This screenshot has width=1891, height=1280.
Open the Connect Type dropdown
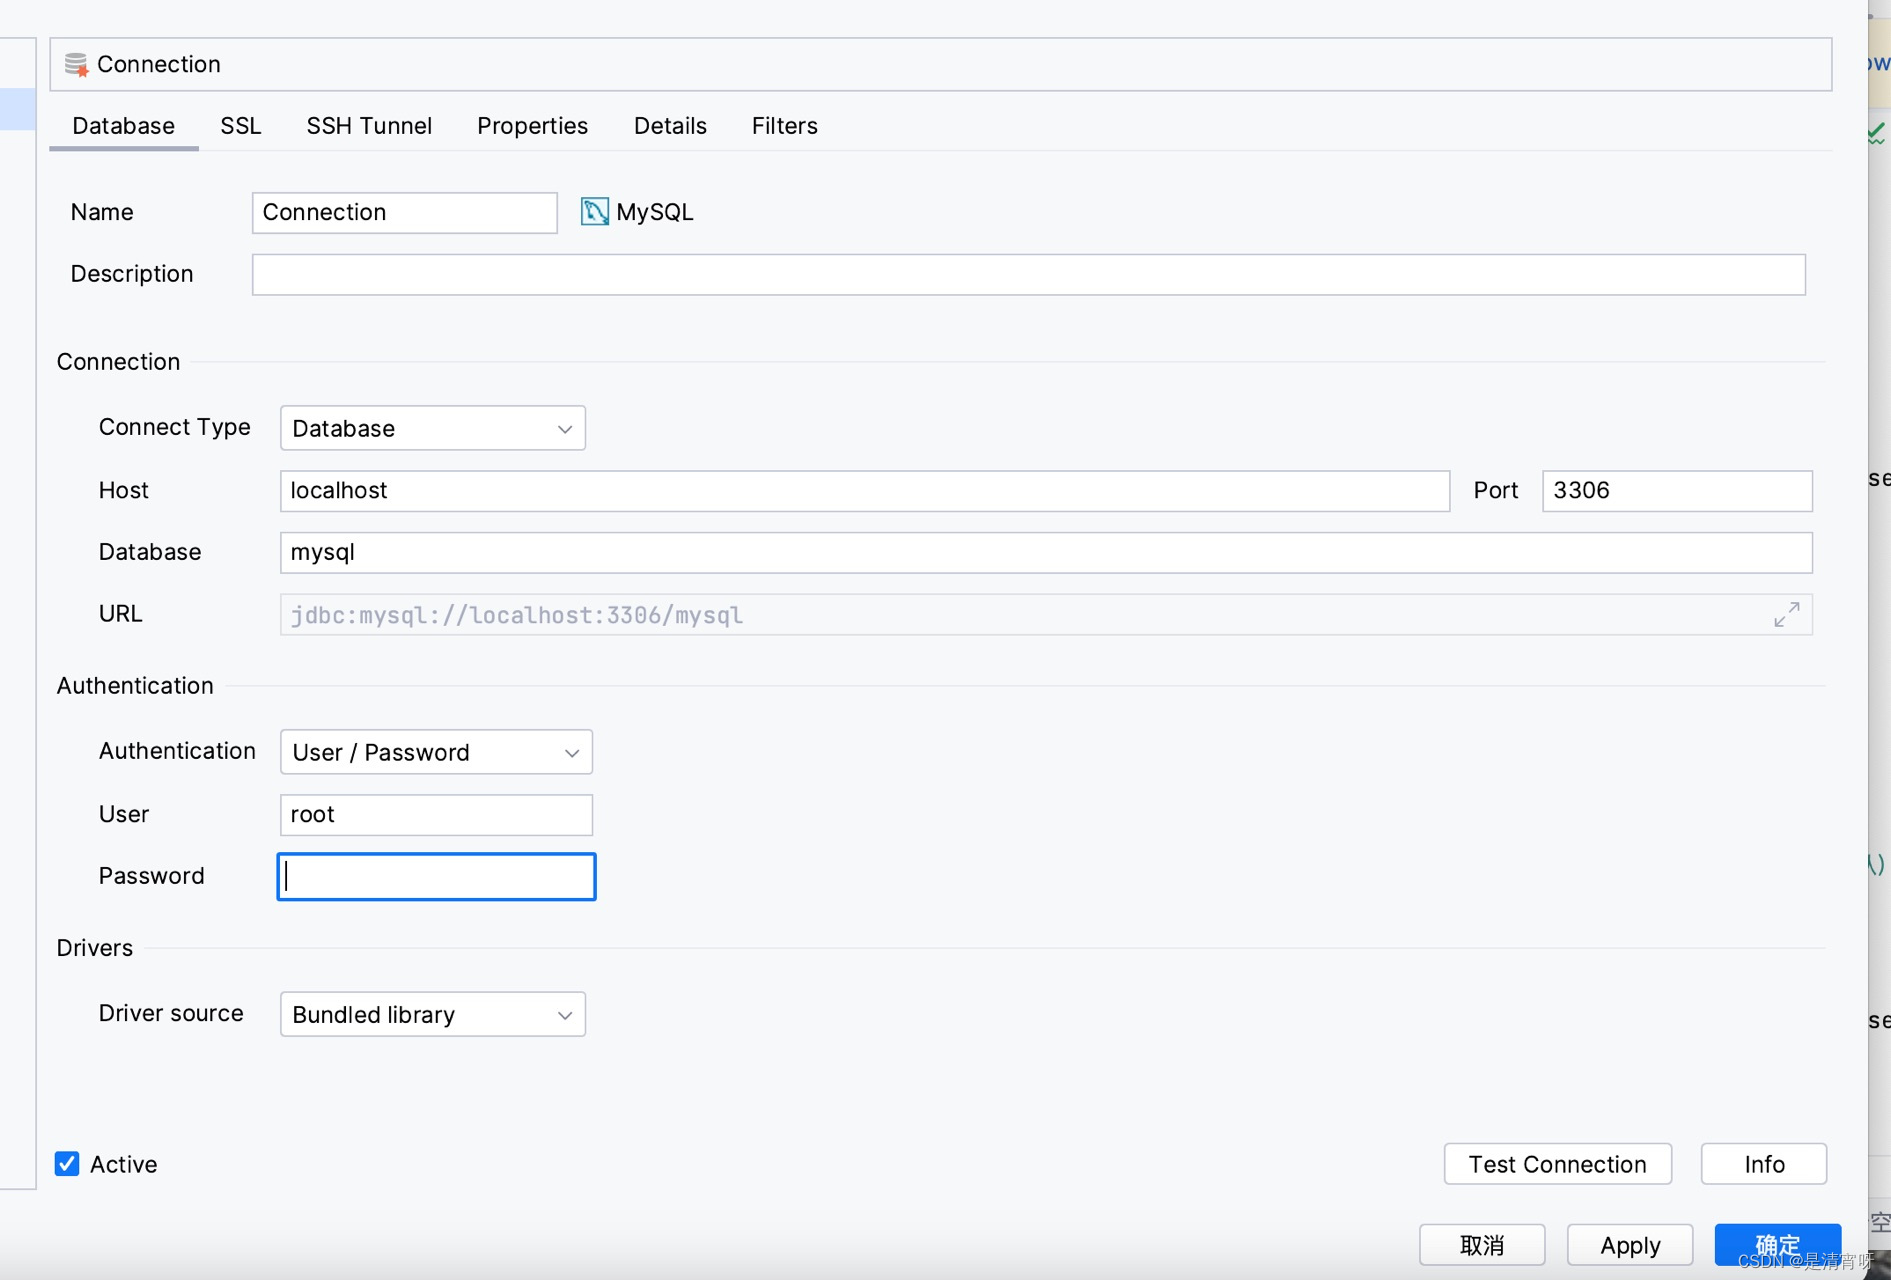[x=433, y=428]
